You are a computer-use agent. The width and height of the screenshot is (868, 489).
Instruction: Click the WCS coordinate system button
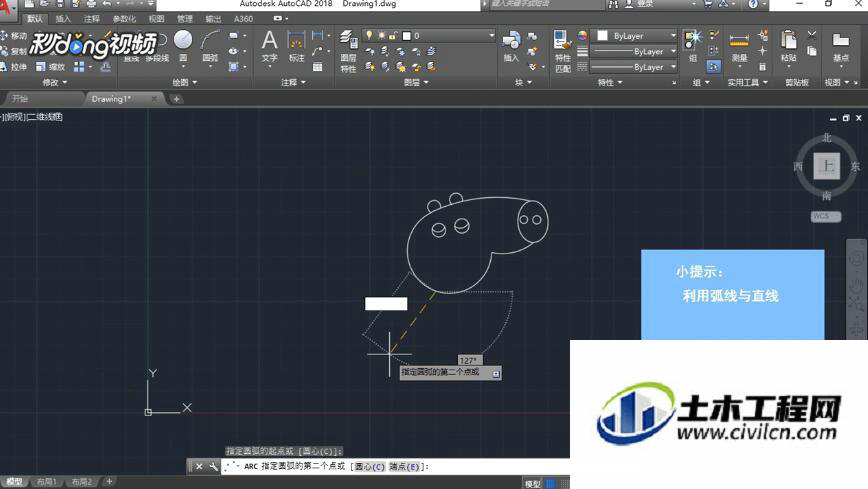click(826, 216)
